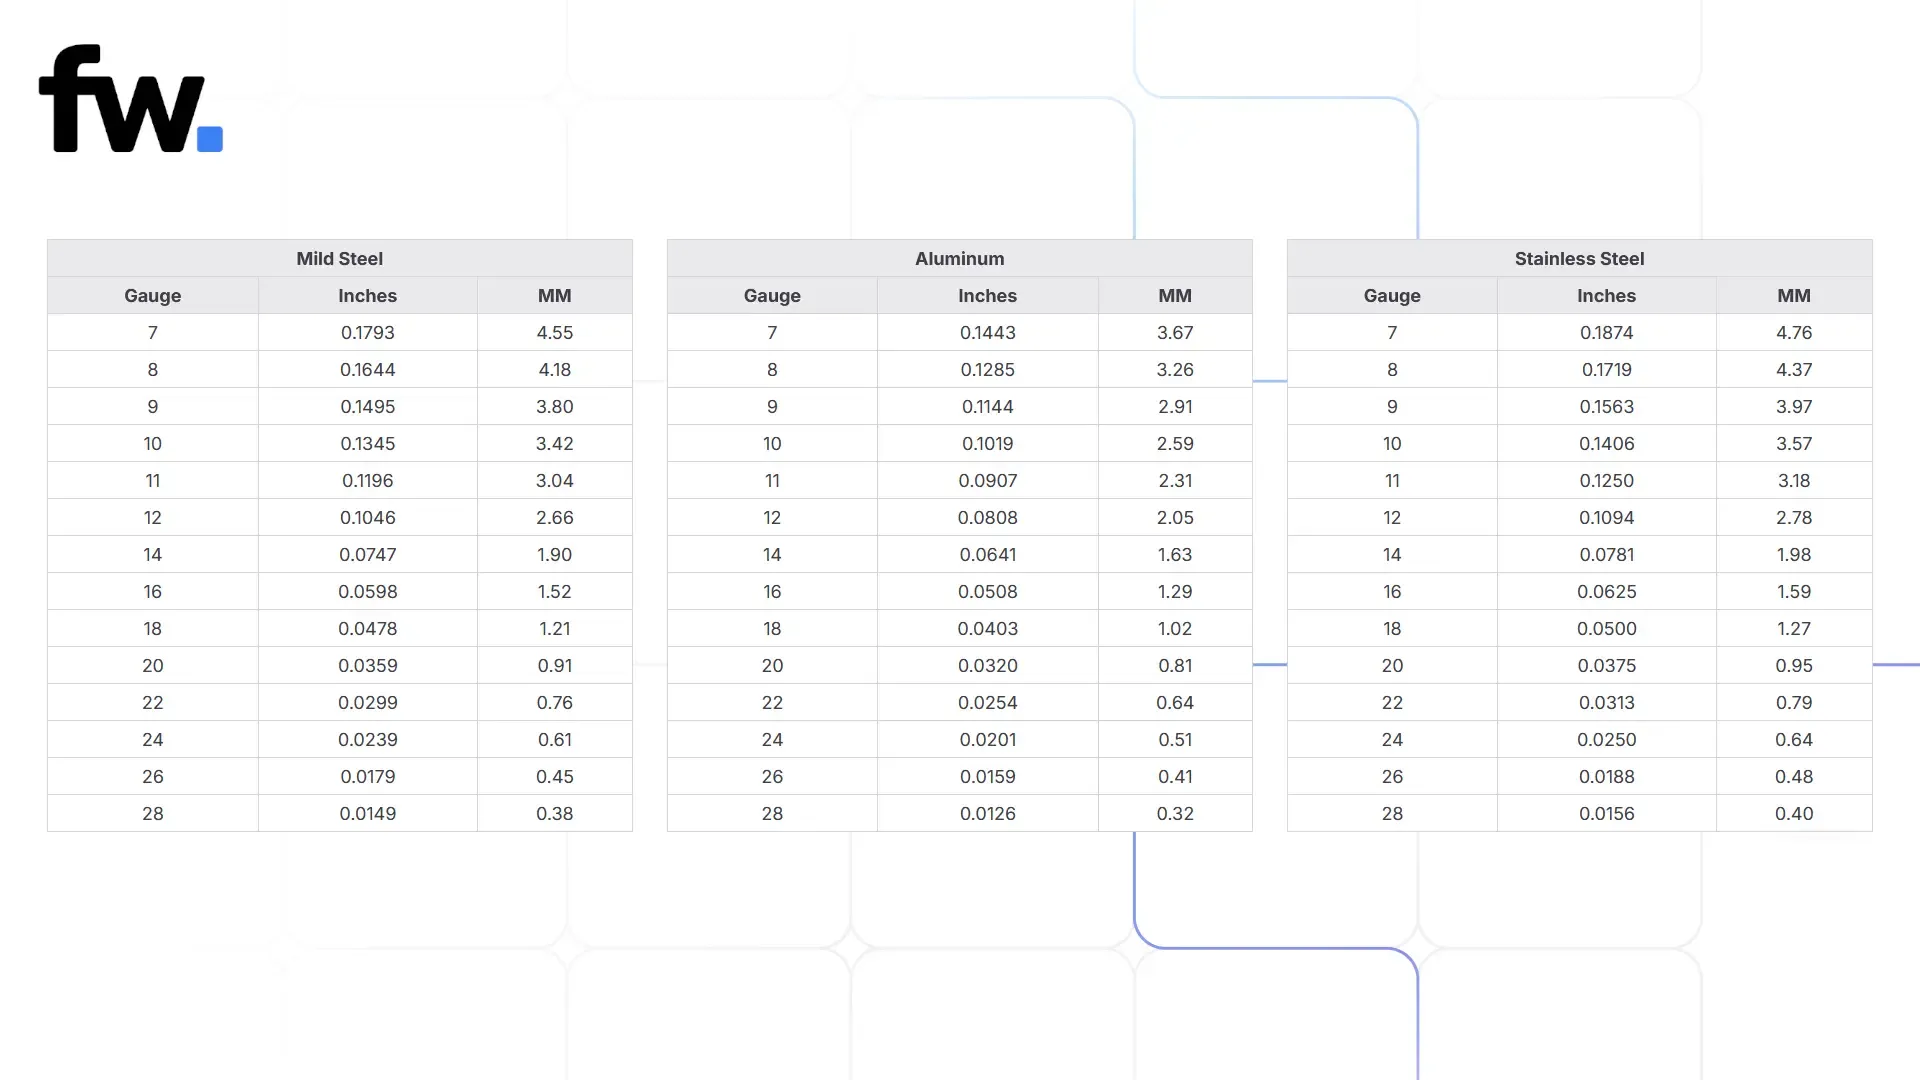Select the 0.0149 cell in Mild Steel
1920x1080 pixels.
pos(368,813)
